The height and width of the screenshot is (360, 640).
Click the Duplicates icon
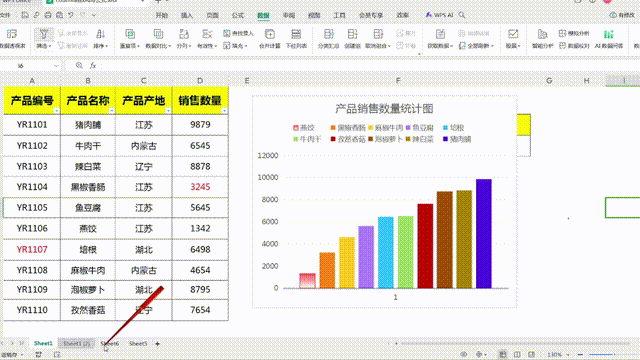point(130,34)
